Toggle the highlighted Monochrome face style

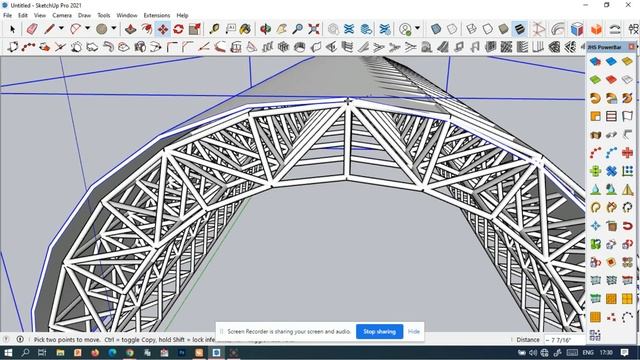520,29
